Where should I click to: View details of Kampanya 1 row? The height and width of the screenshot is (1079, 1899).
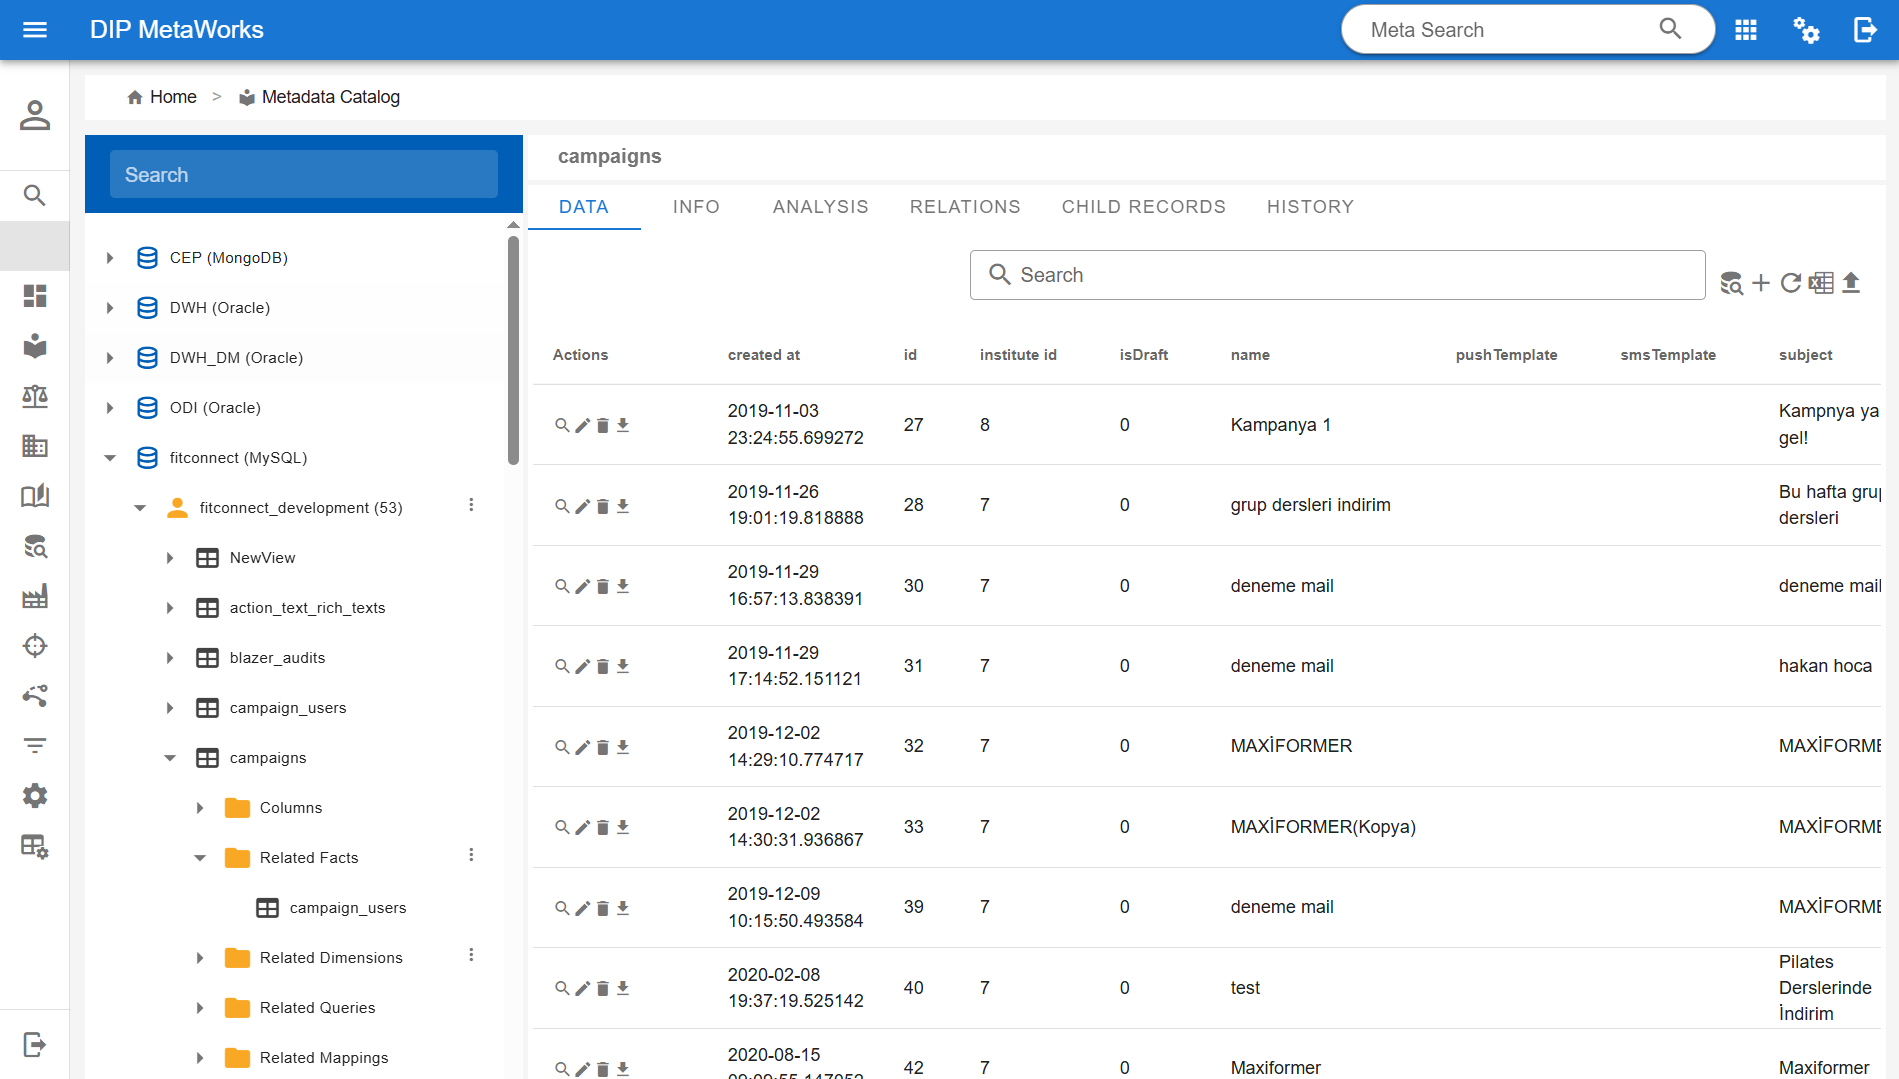point(562,425)
